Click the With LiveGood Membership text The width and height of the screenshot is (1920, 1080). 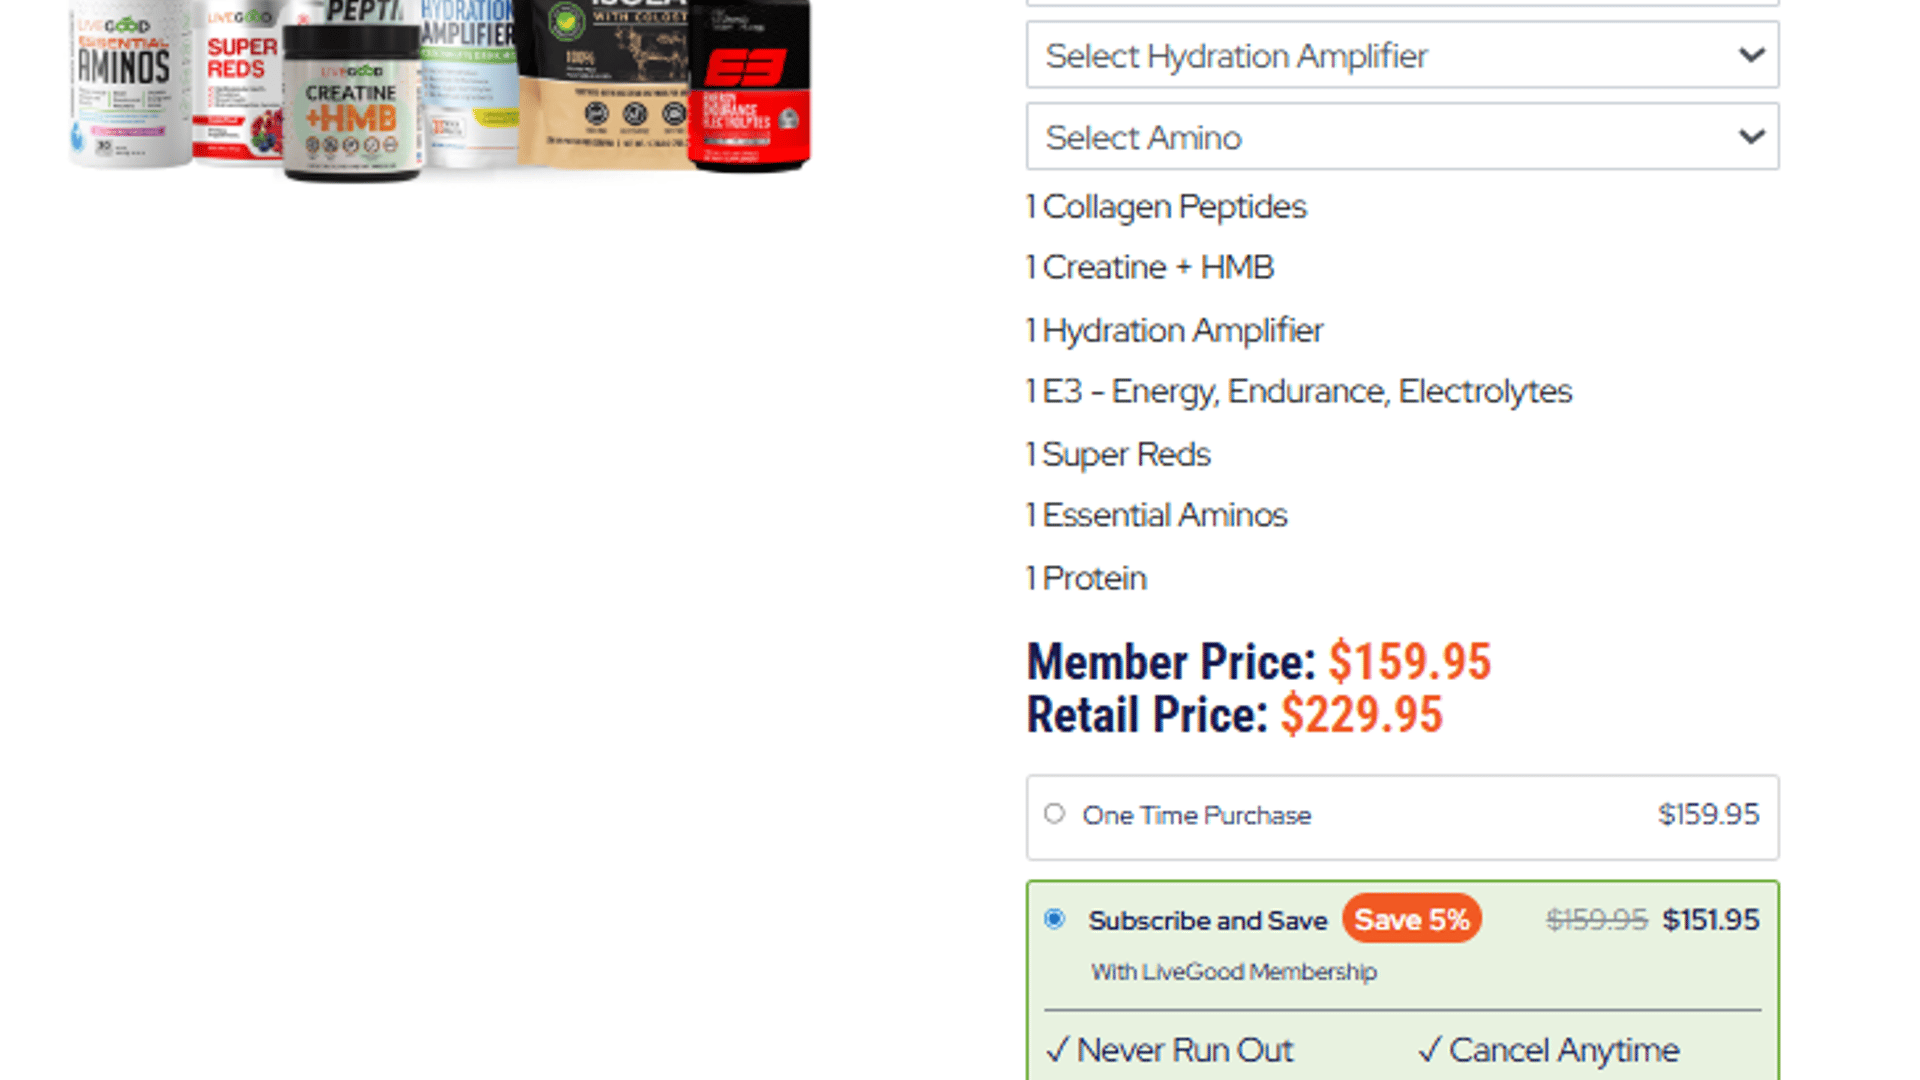[1234, 972]
